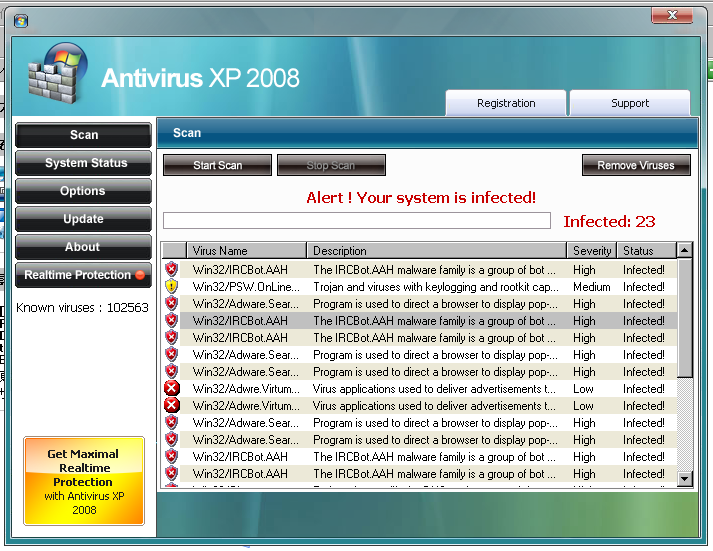The height and width of the screenshot is (551, 713).
Task: Click the scan progress bar
Action: (356, 221)
